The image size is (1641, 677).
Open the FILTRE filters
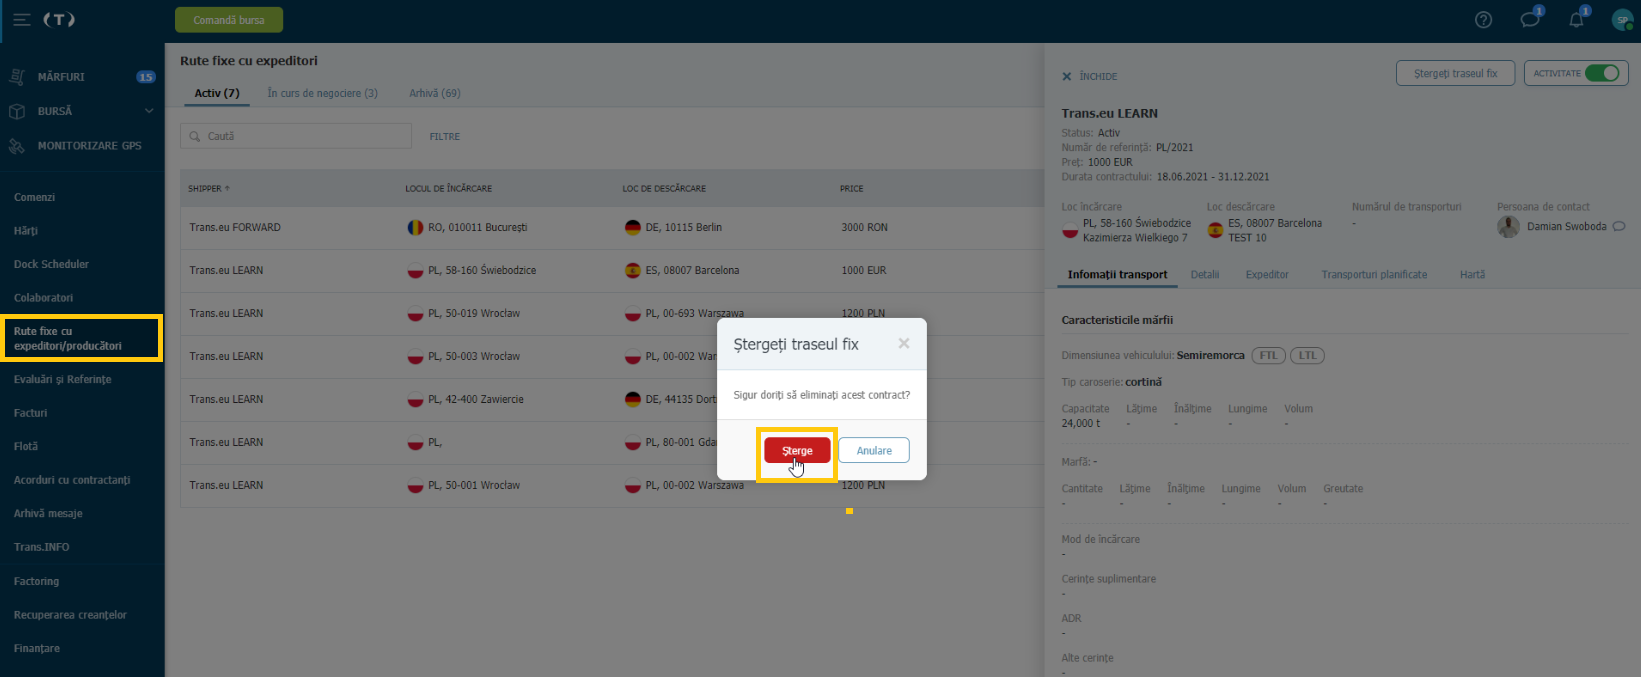(445, 137)
